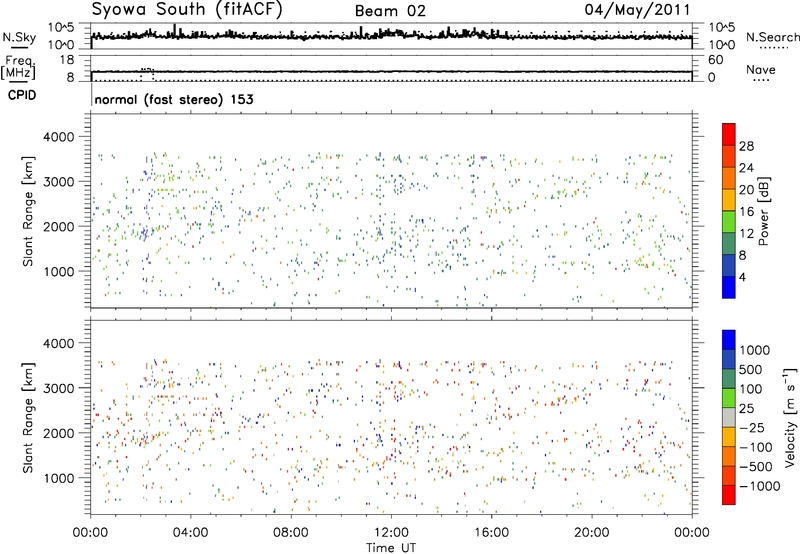Pick the bright blue bottom Power colorbar segment
Image resolution: width=800 pixels, height=554 pixels.
point(729,287)
